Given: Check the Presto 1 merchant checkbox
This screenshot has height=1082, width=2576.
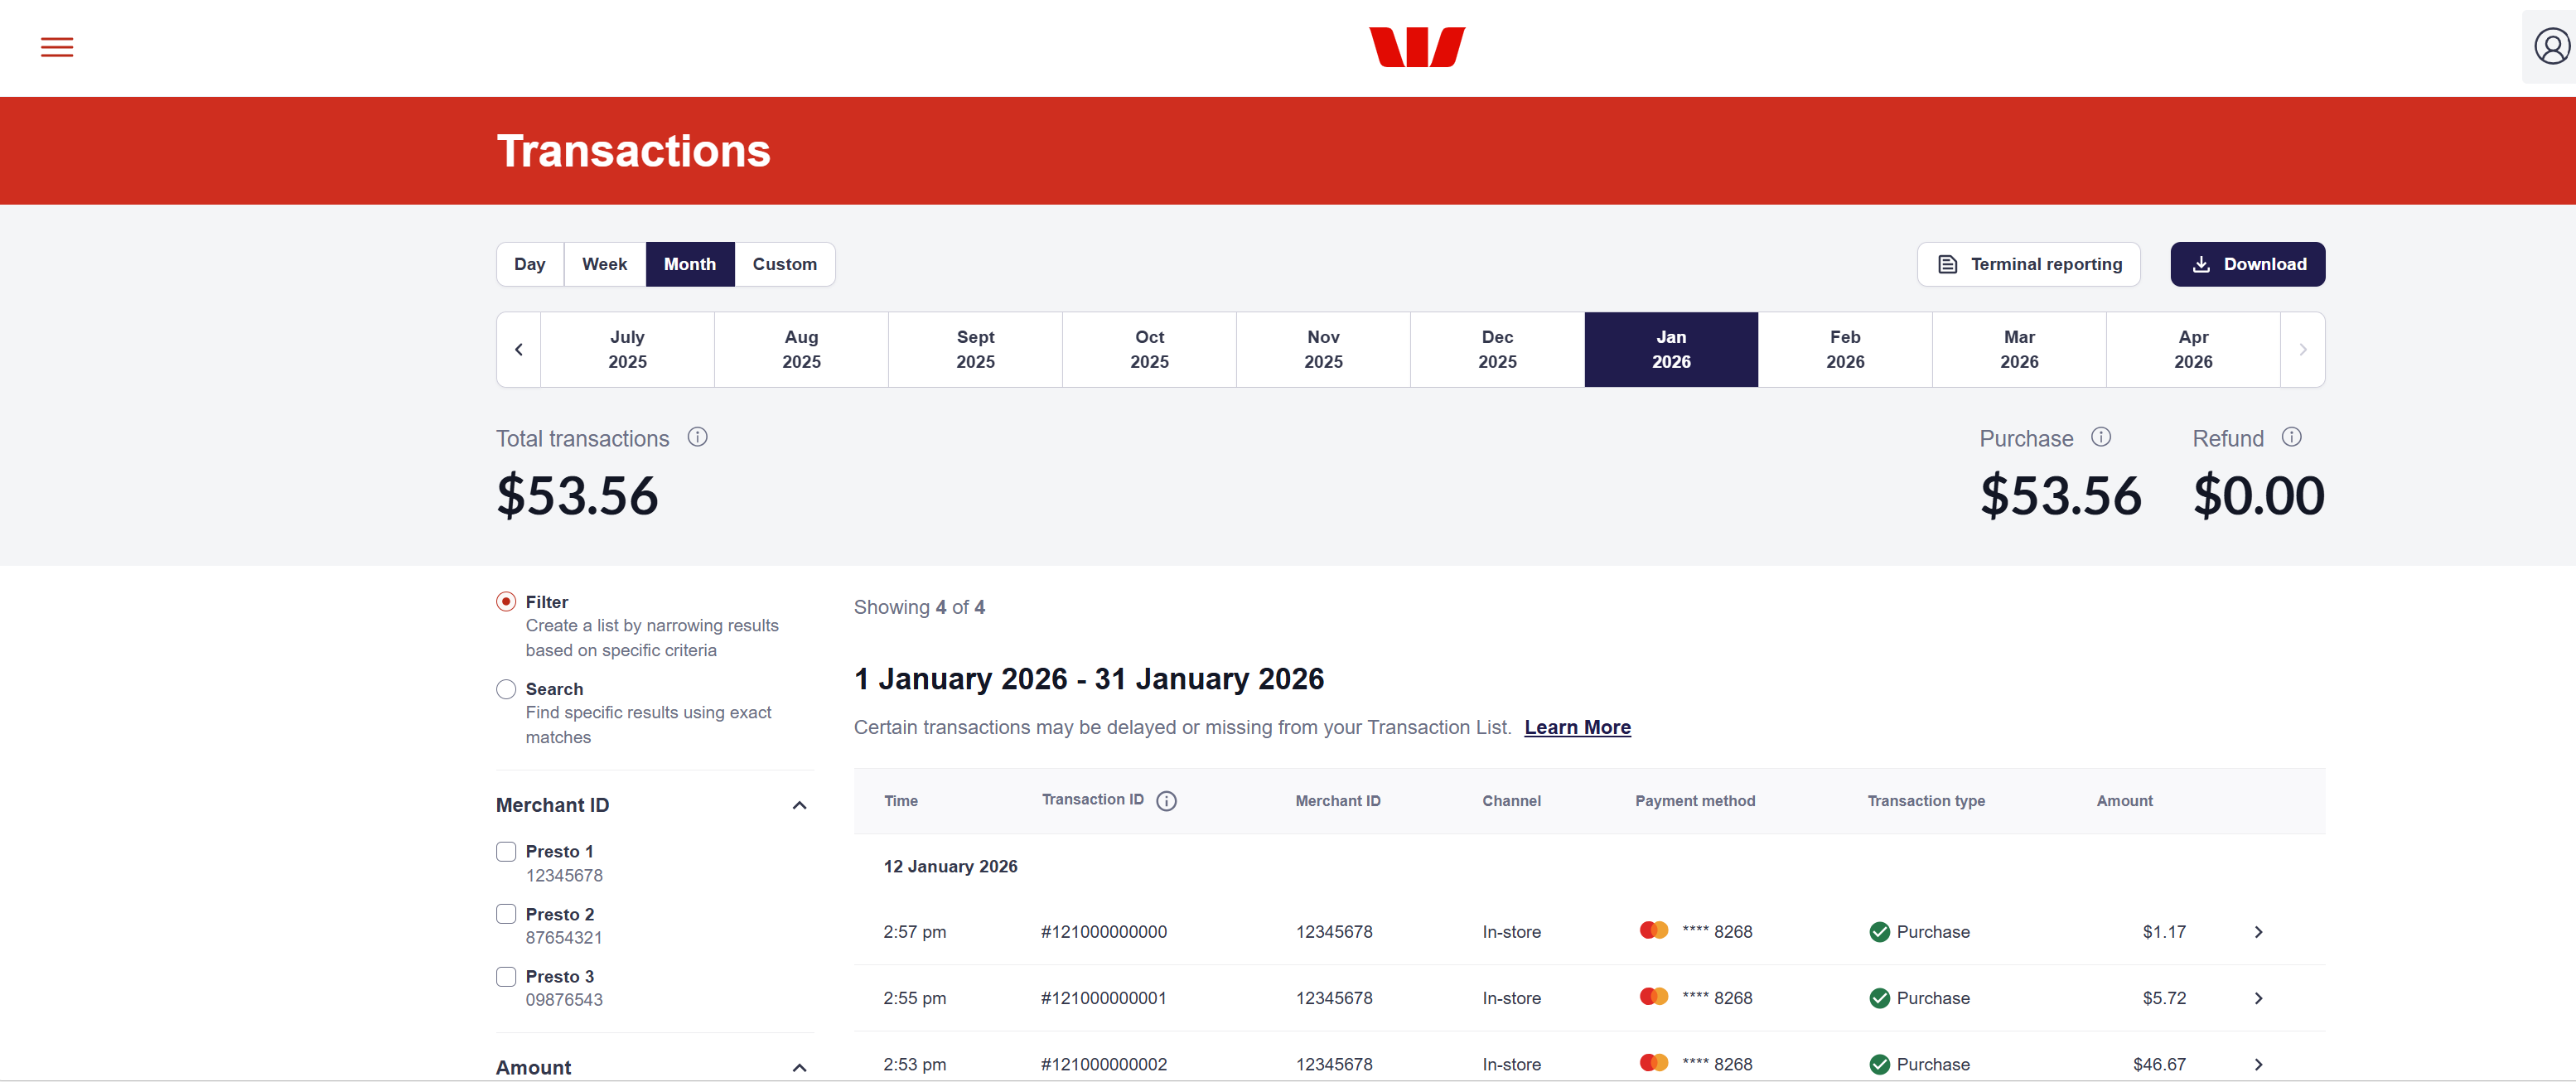Looking at the screenshot, I should (x=506, y=852).
